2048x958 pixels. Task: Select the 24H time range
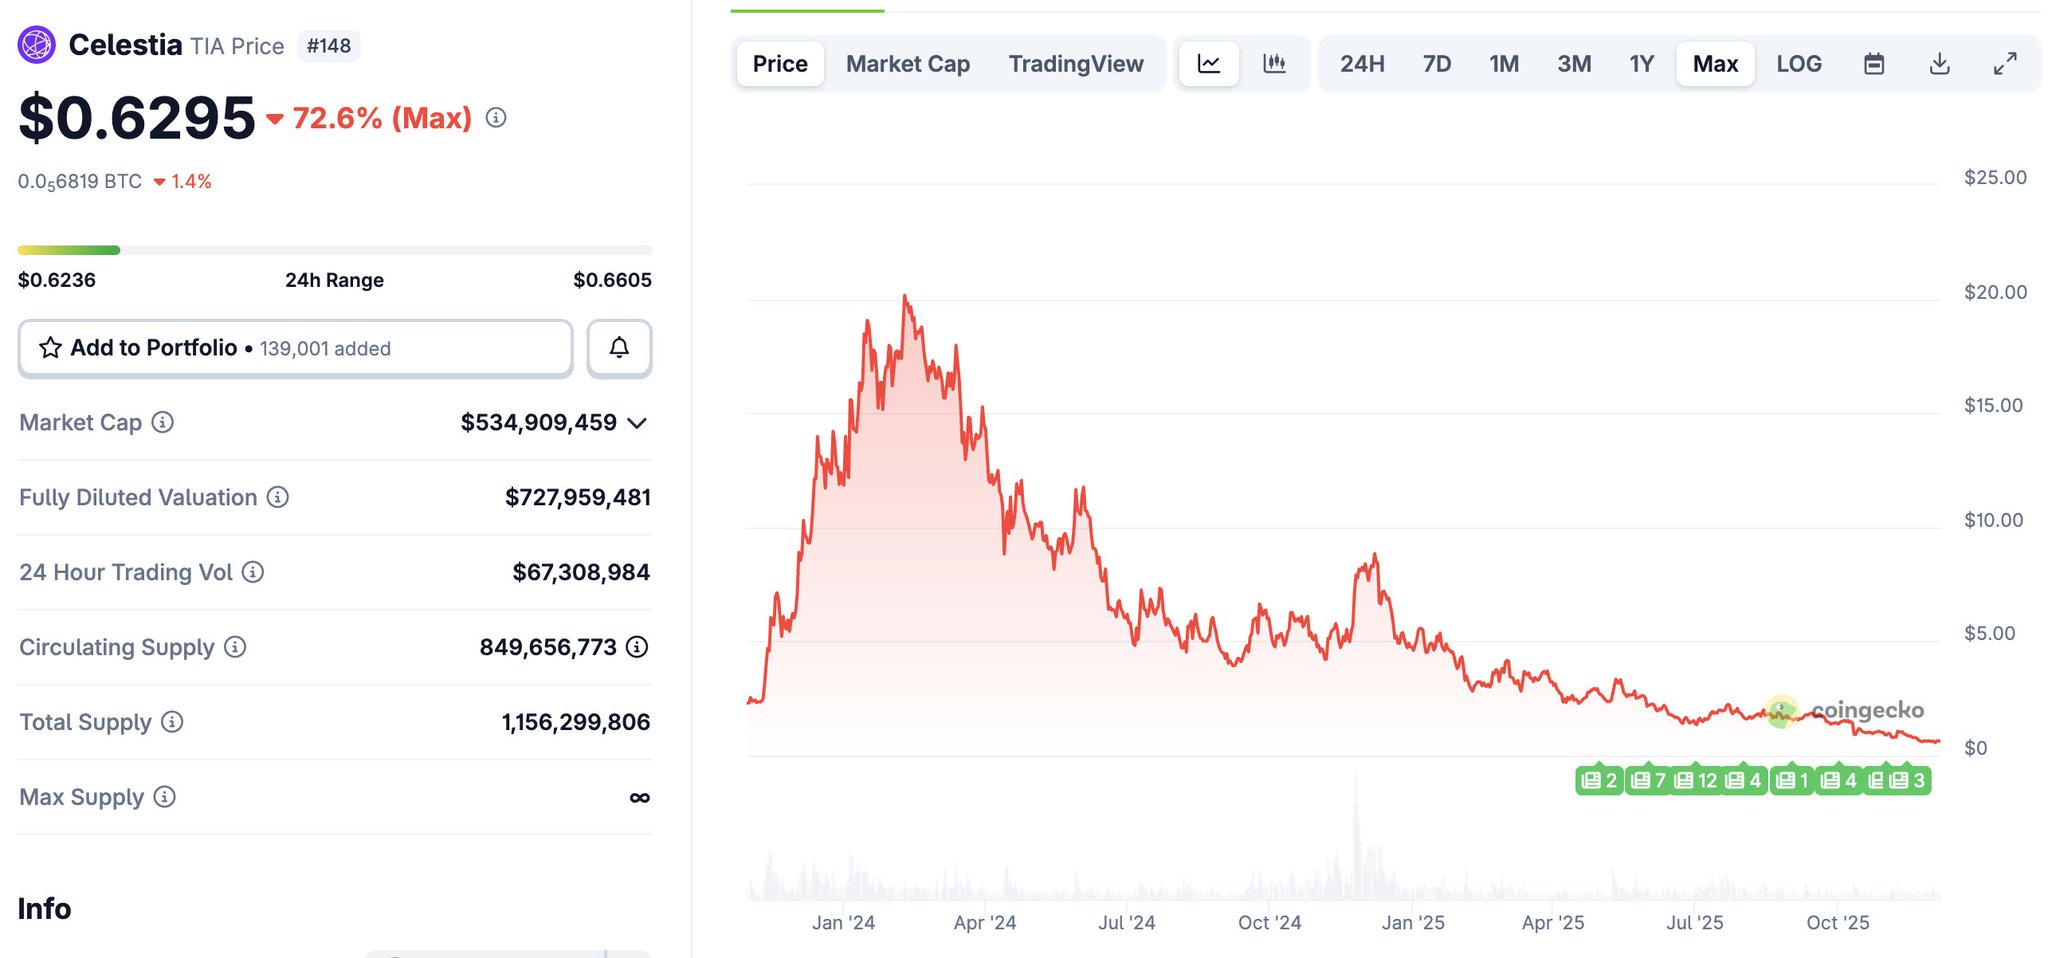pos(1362,64)
